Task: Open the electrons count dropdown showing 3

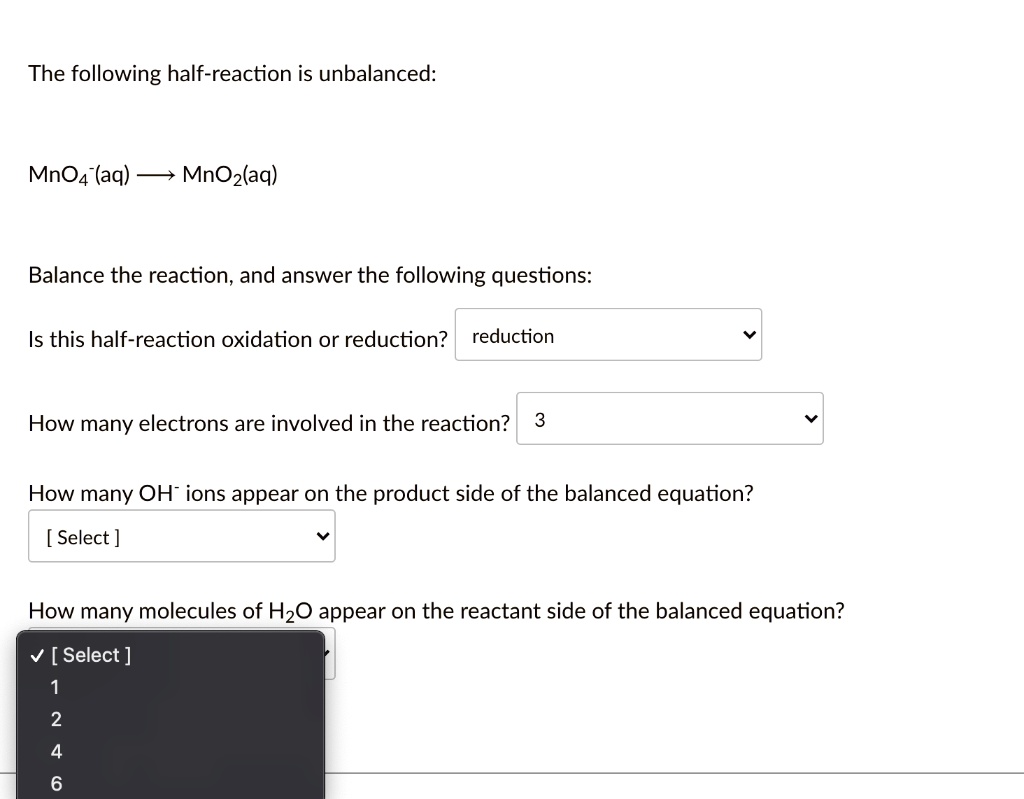Action: (x=670, y=418)
